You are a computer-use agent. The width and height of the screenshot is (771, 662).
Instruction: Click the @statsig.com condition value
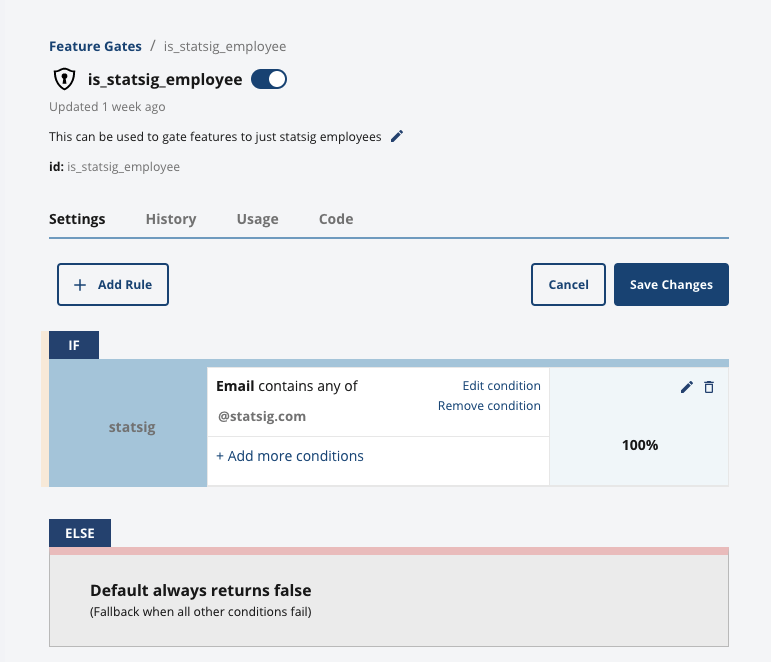tap(262, 416)
